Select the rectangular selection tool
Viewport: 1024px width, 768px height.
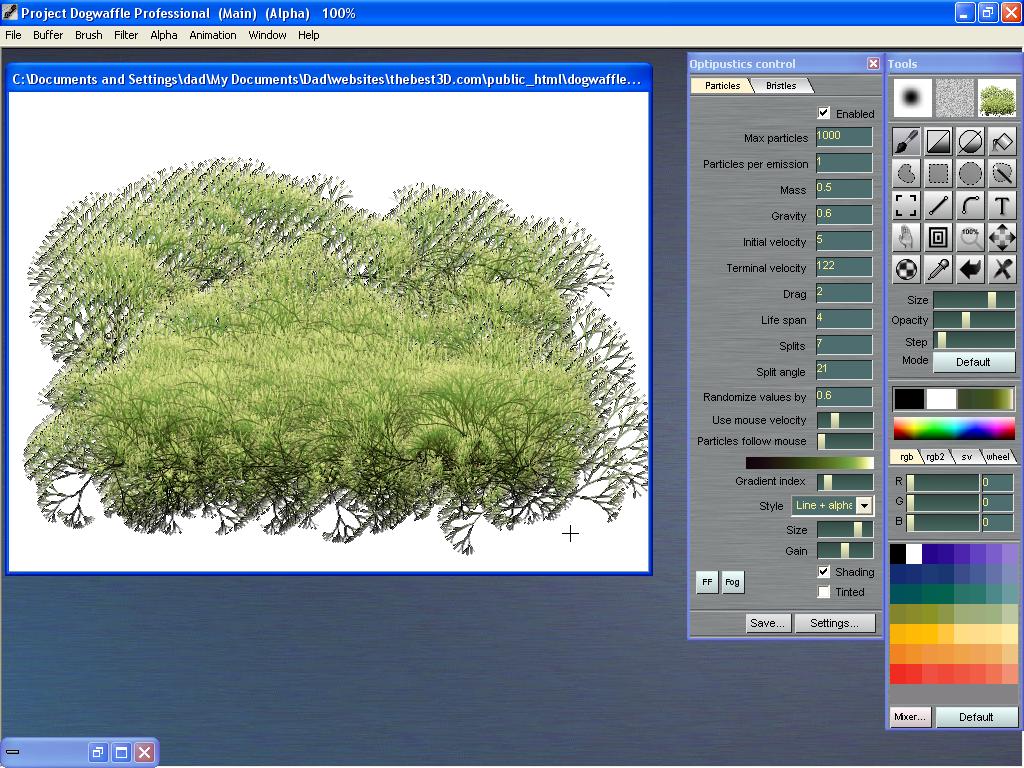(x=938, y=174)
